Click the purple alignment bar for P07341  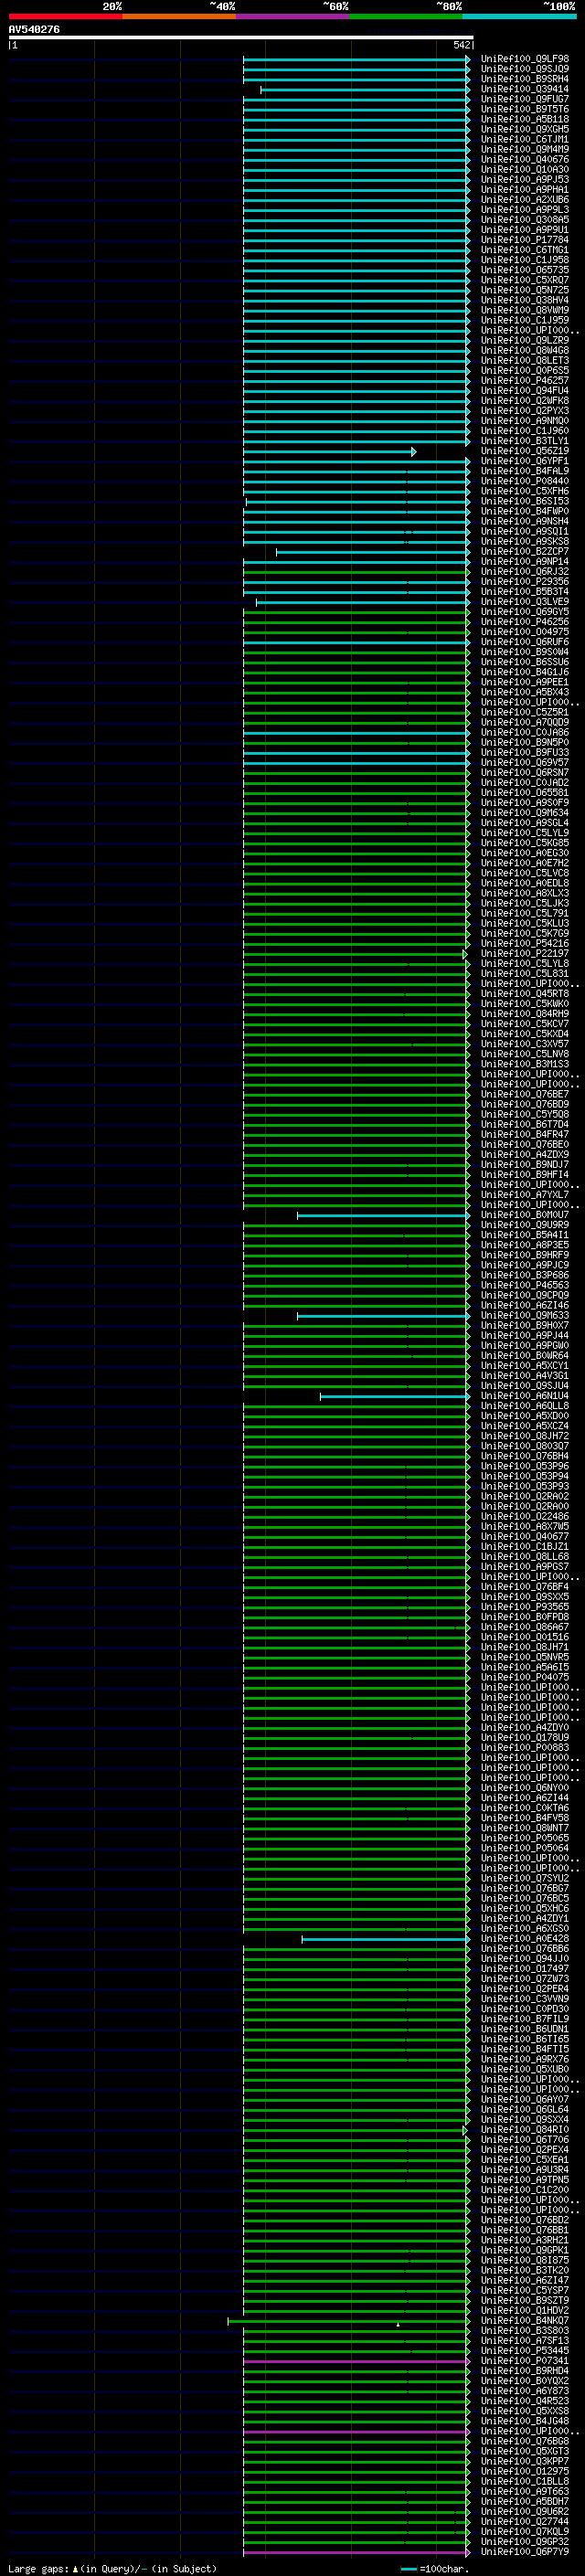pos(356,2361)
